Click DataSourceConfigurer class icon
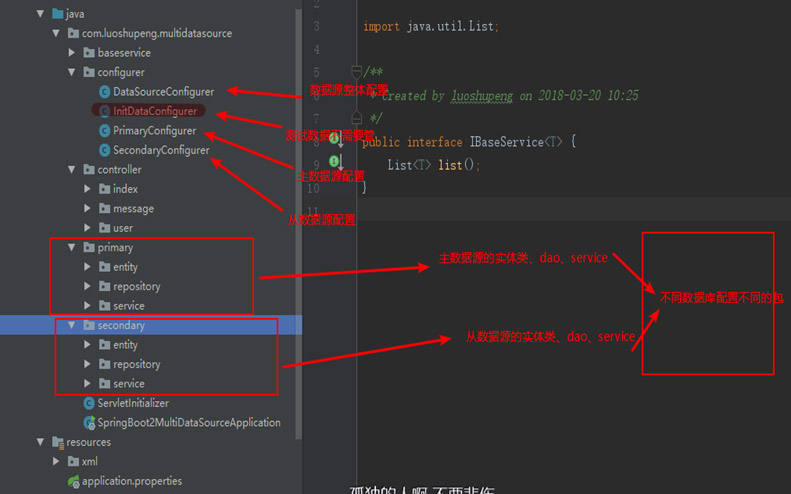This screenshot has height=494, width=791. coord(104,92)
